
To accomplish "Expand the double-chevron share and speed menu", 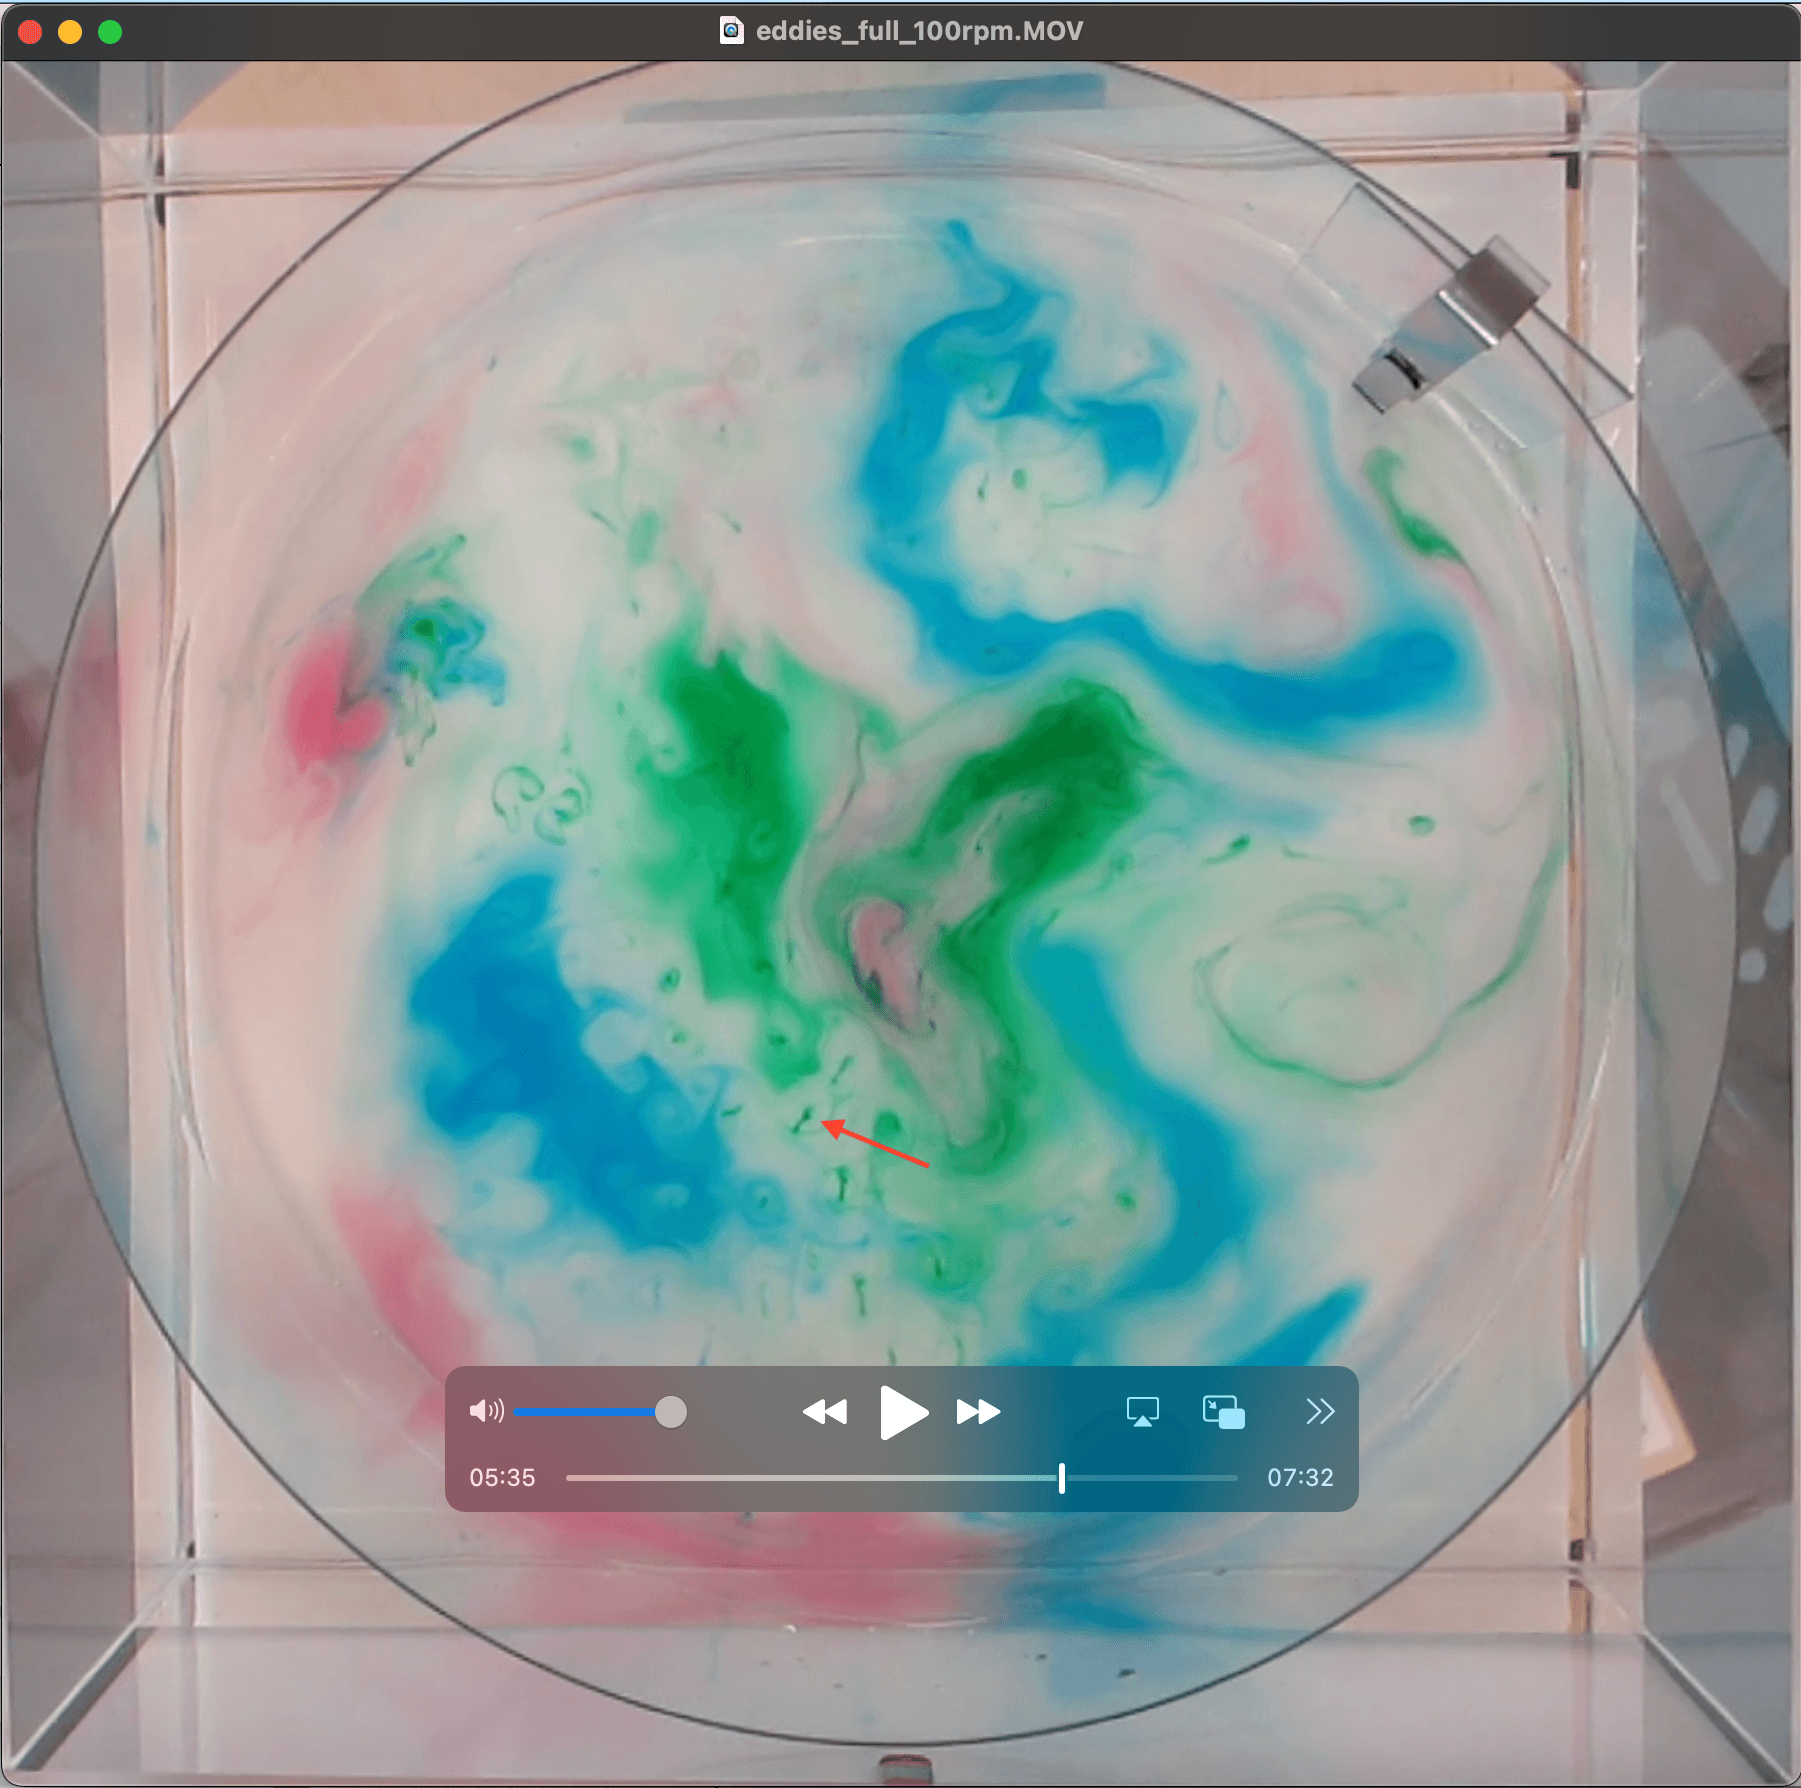I will [x=1319, y=1411].
